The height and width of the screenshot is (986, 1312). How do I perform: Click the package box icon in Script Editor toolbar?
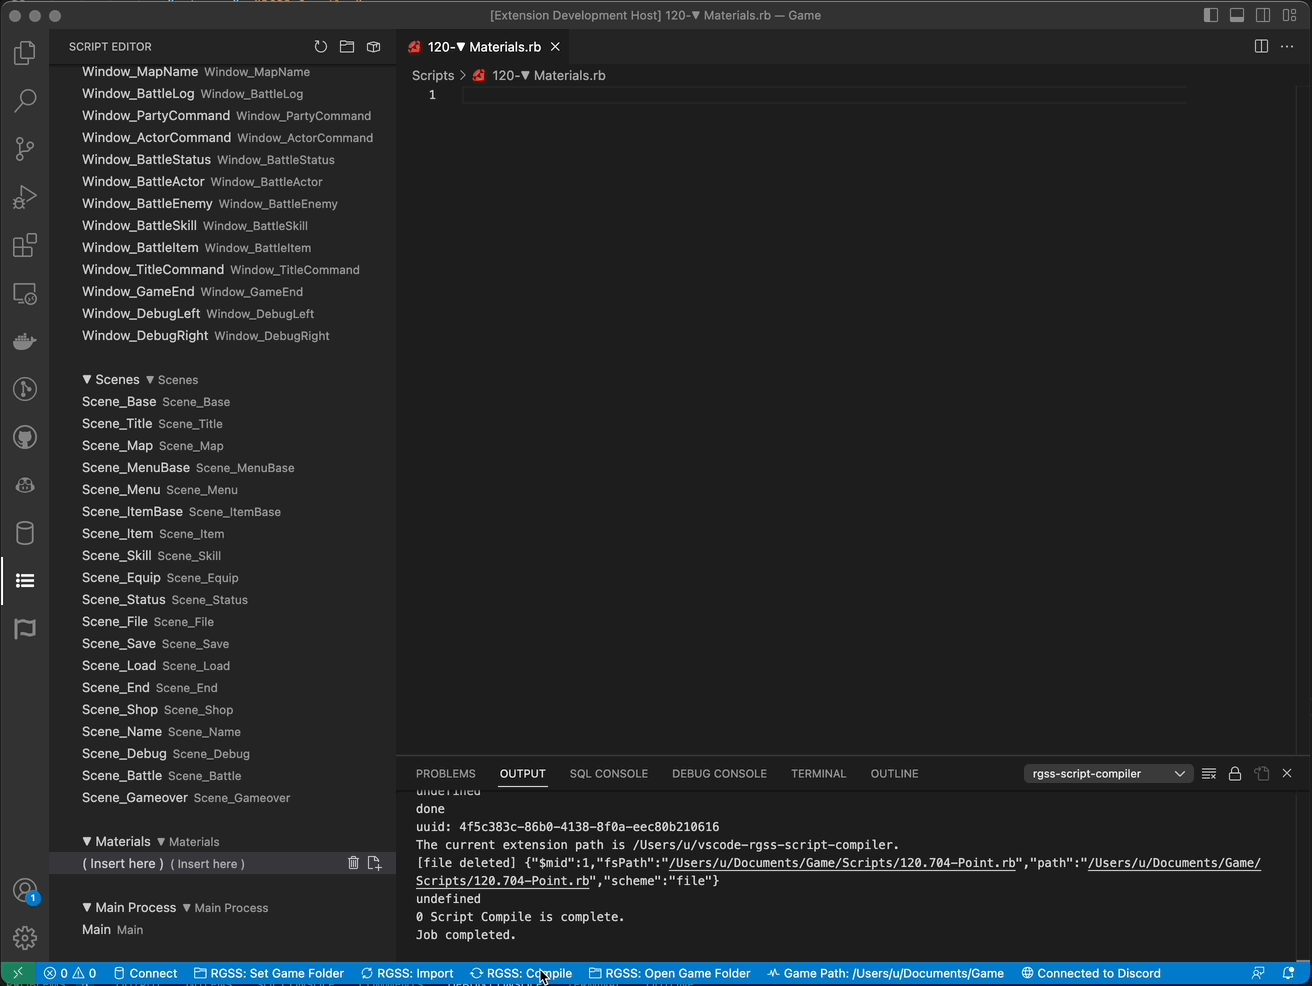[x=373, y=46]
